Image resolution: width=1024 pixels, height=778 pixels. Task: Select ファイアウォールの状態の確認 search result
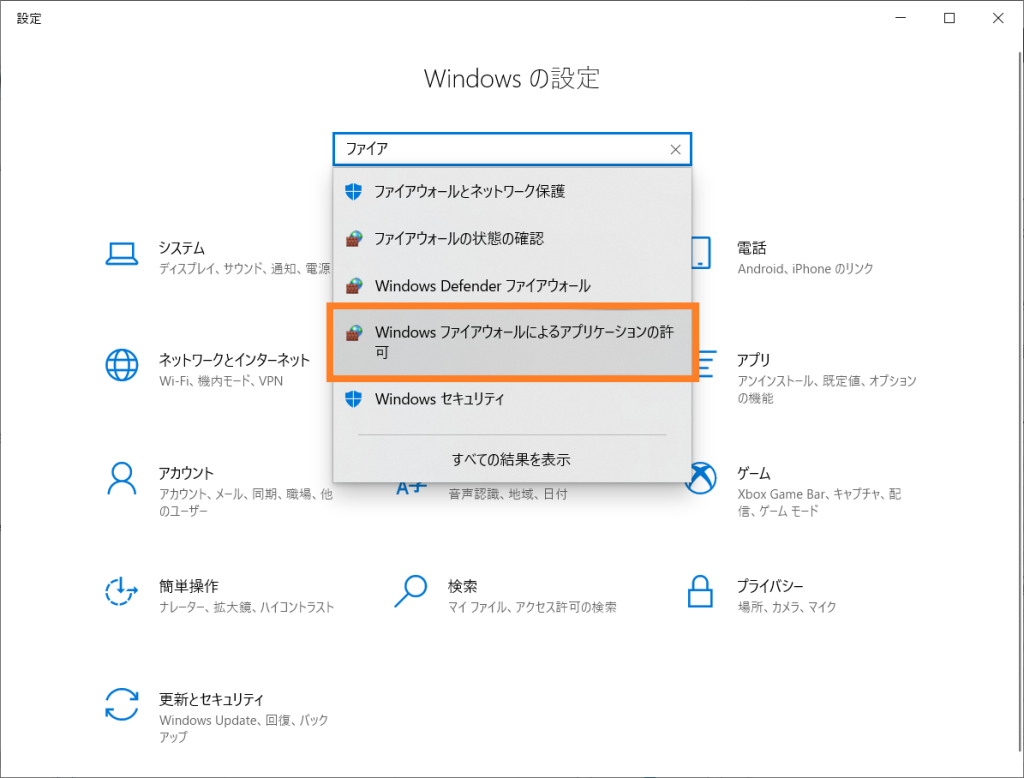click(x=512, y=238)
